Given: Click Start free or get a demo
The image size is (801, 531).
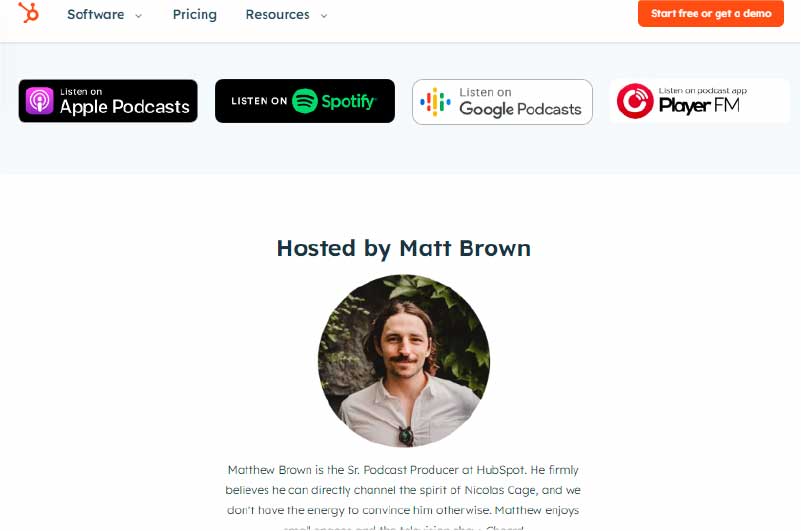Looking at the screenshot, I should [x=711, y=13].
